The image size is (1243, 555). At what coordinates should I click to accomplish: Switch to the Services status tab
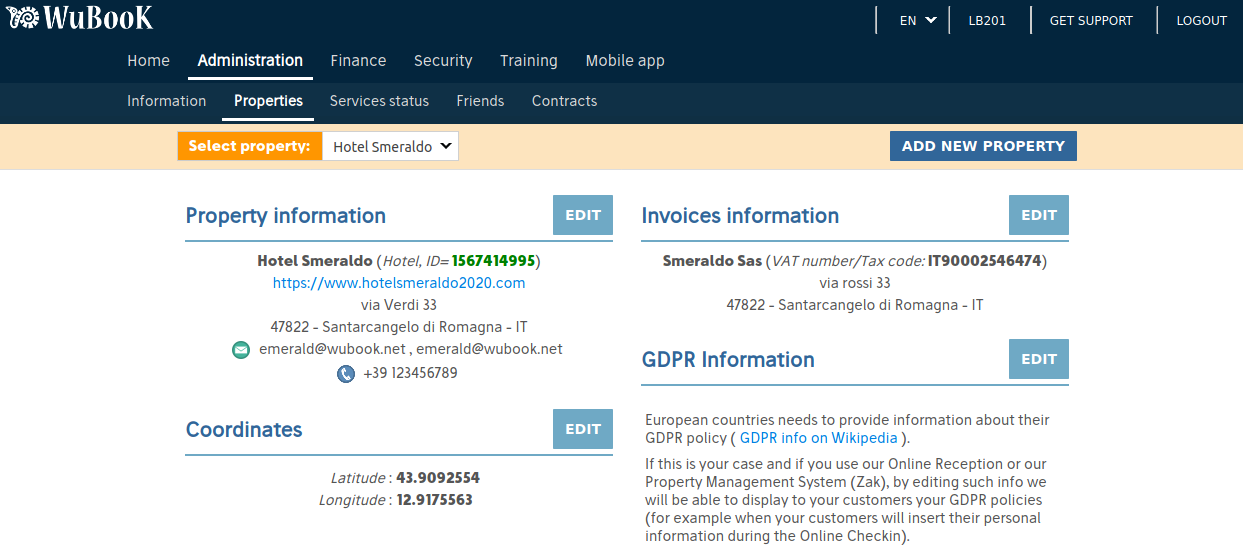coord(379,101)
